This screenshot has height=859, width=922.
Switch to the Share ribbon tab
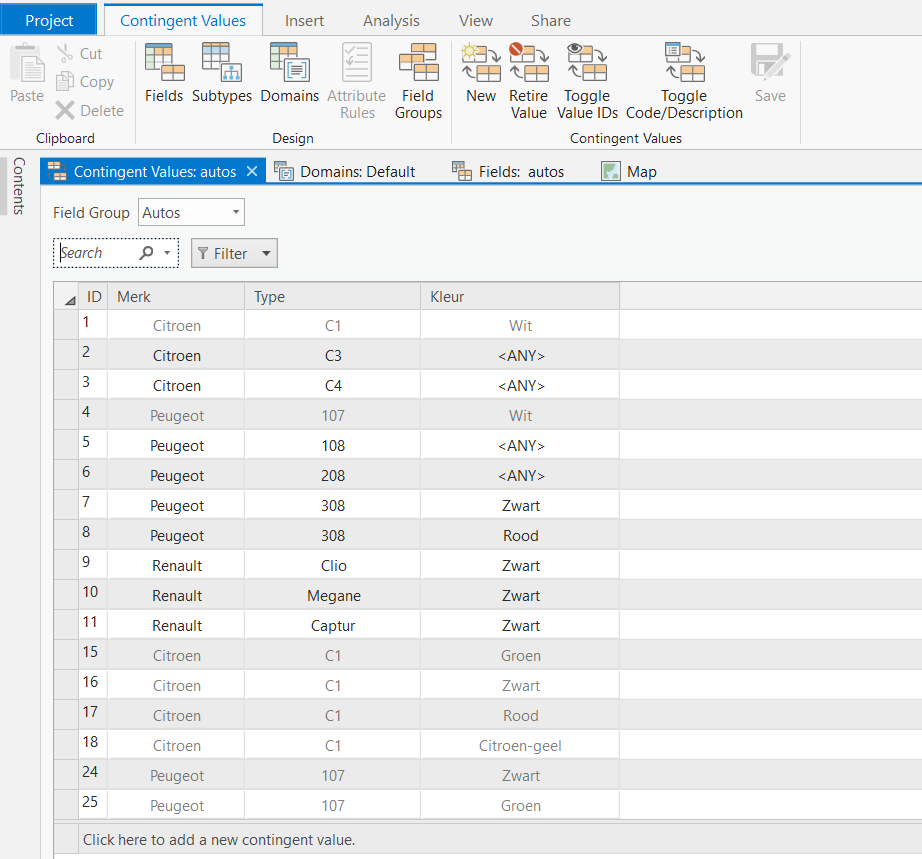coord(550,21)
